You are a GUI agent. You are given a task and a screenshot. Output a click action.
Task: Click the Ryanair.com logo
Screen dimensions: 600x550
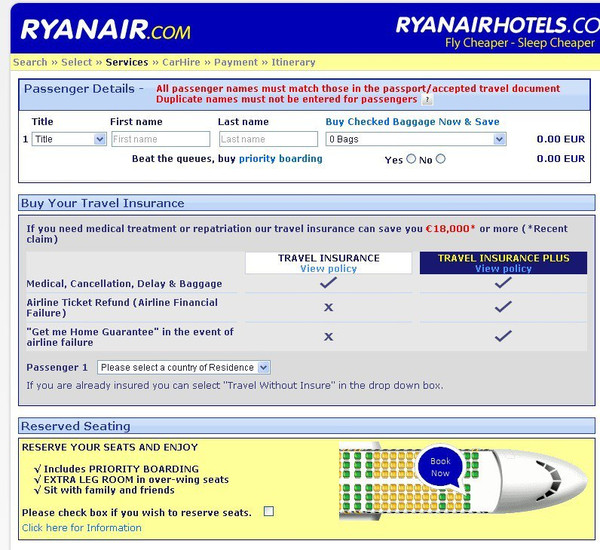pyautogui.click(x=105, y=29)
